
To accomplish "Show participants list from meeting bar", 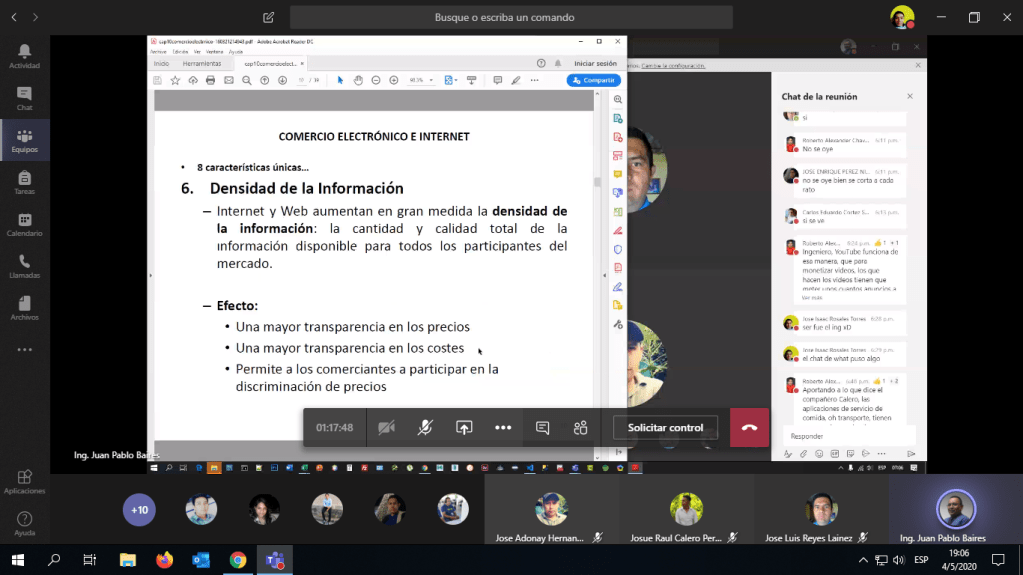I will click(x=580, y=427).
